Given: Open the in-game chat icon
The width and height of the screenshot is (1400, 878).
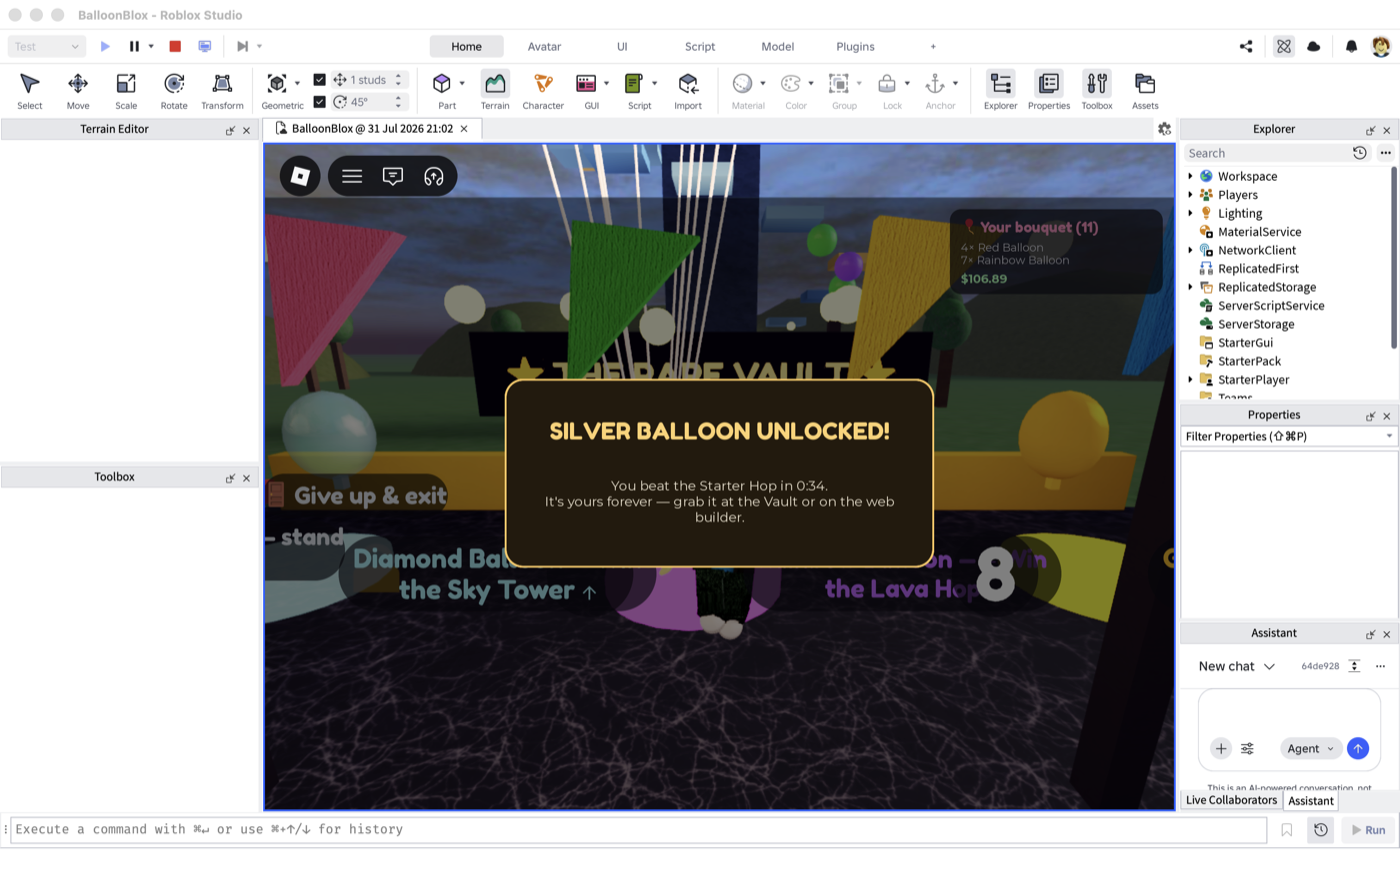Looking at the screenshot, I should (393, 176).
